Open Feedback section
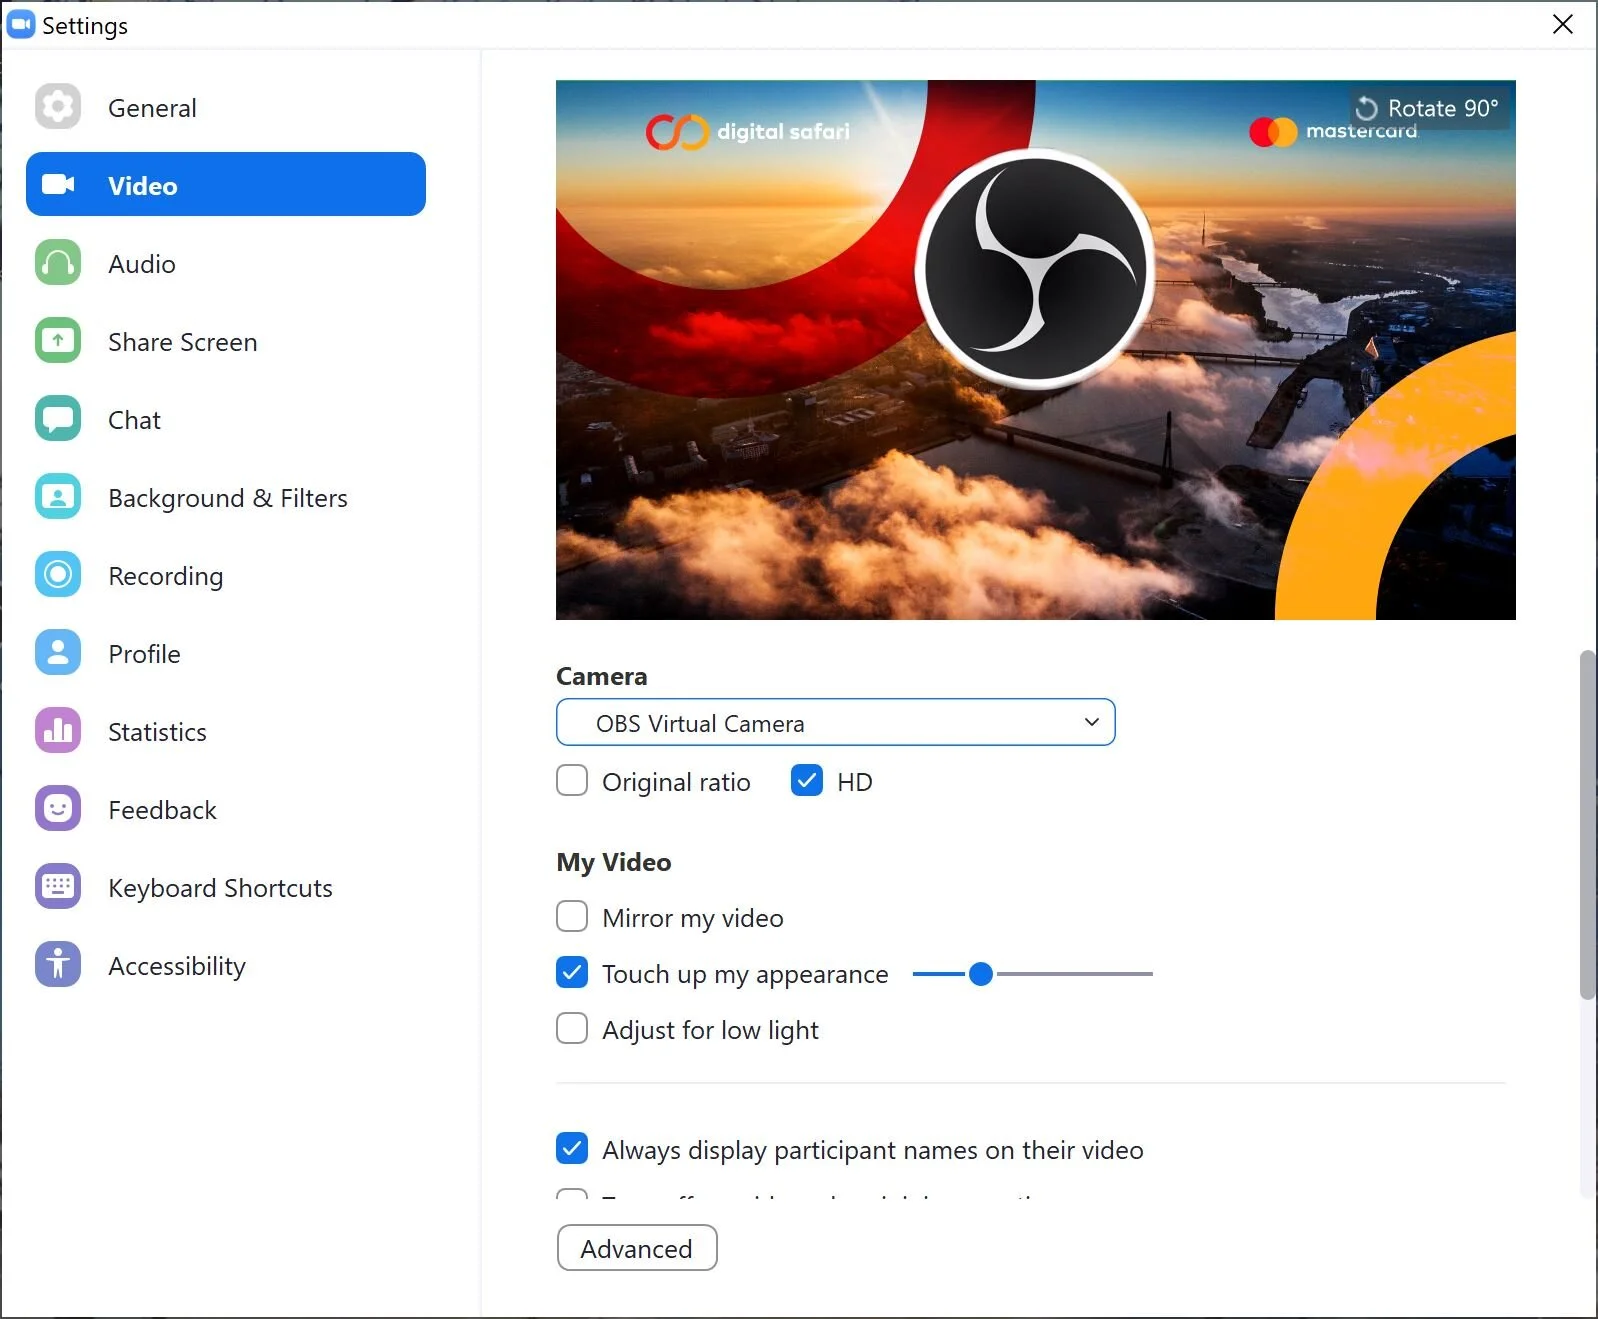 [226, 809]
